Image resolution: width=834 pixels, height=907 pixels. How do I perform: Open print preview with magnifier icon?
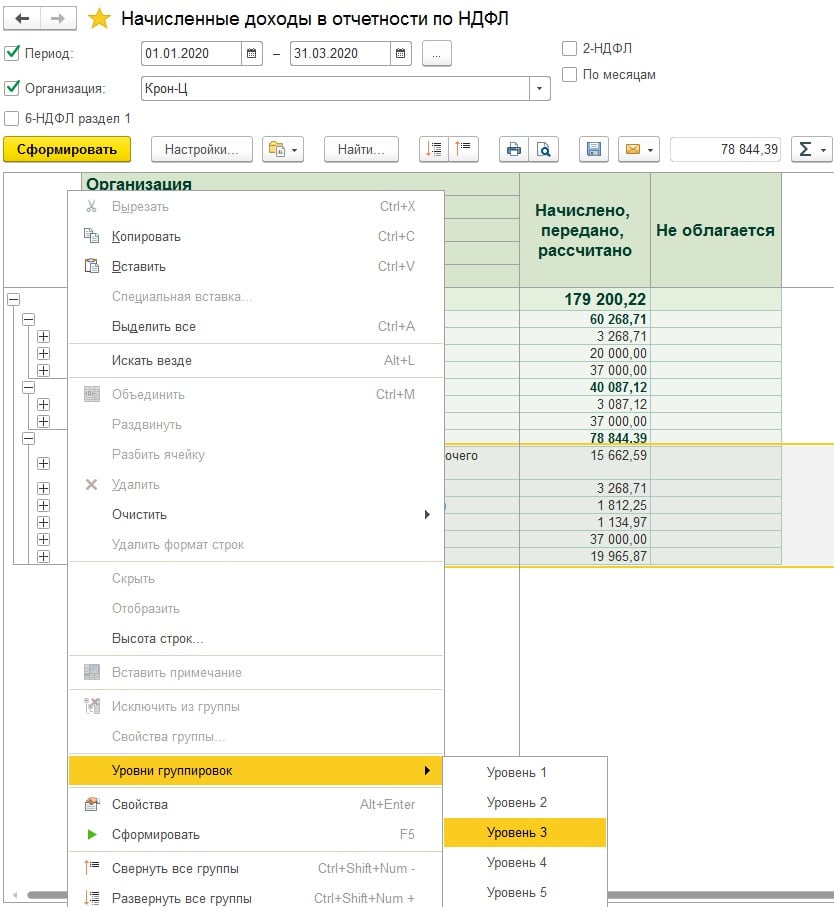[x=543, y=150]
